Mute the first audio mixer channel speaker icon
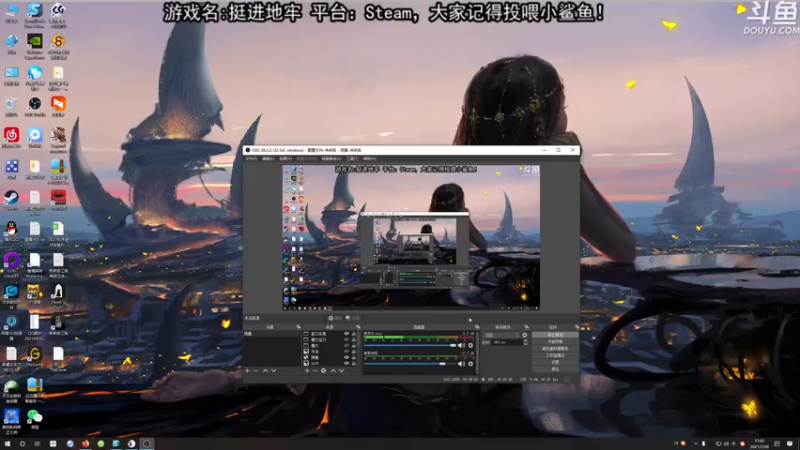800x450 pixels. pyautogui.click(x=461, y=345)
